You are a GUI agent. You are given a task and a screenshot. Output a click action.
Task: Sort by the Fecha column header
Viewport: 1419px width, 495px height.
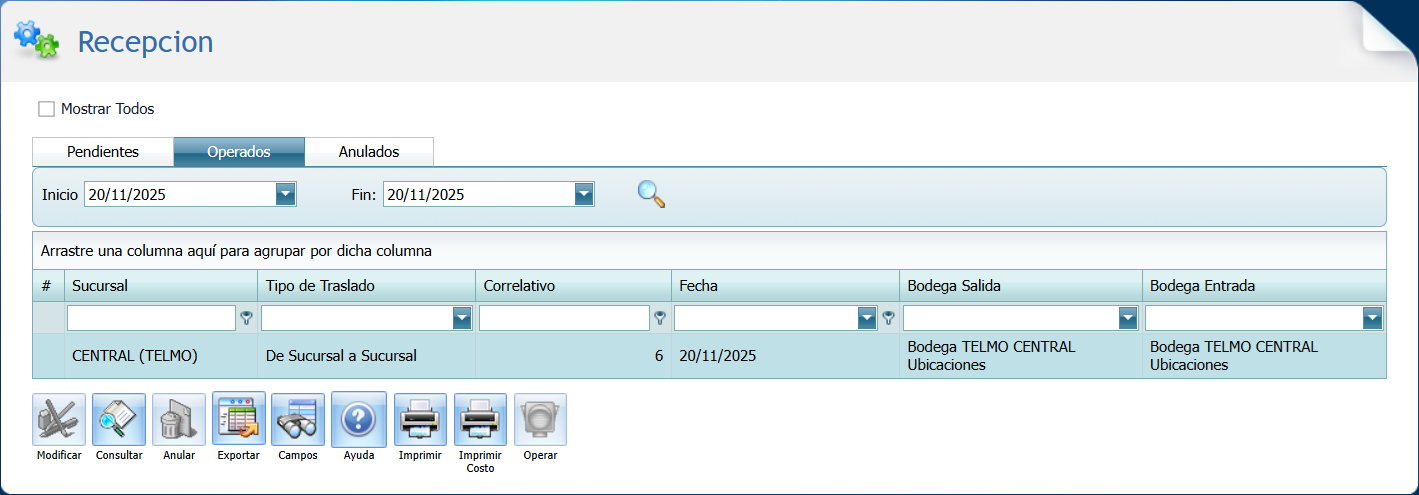(x=786, y=286)
